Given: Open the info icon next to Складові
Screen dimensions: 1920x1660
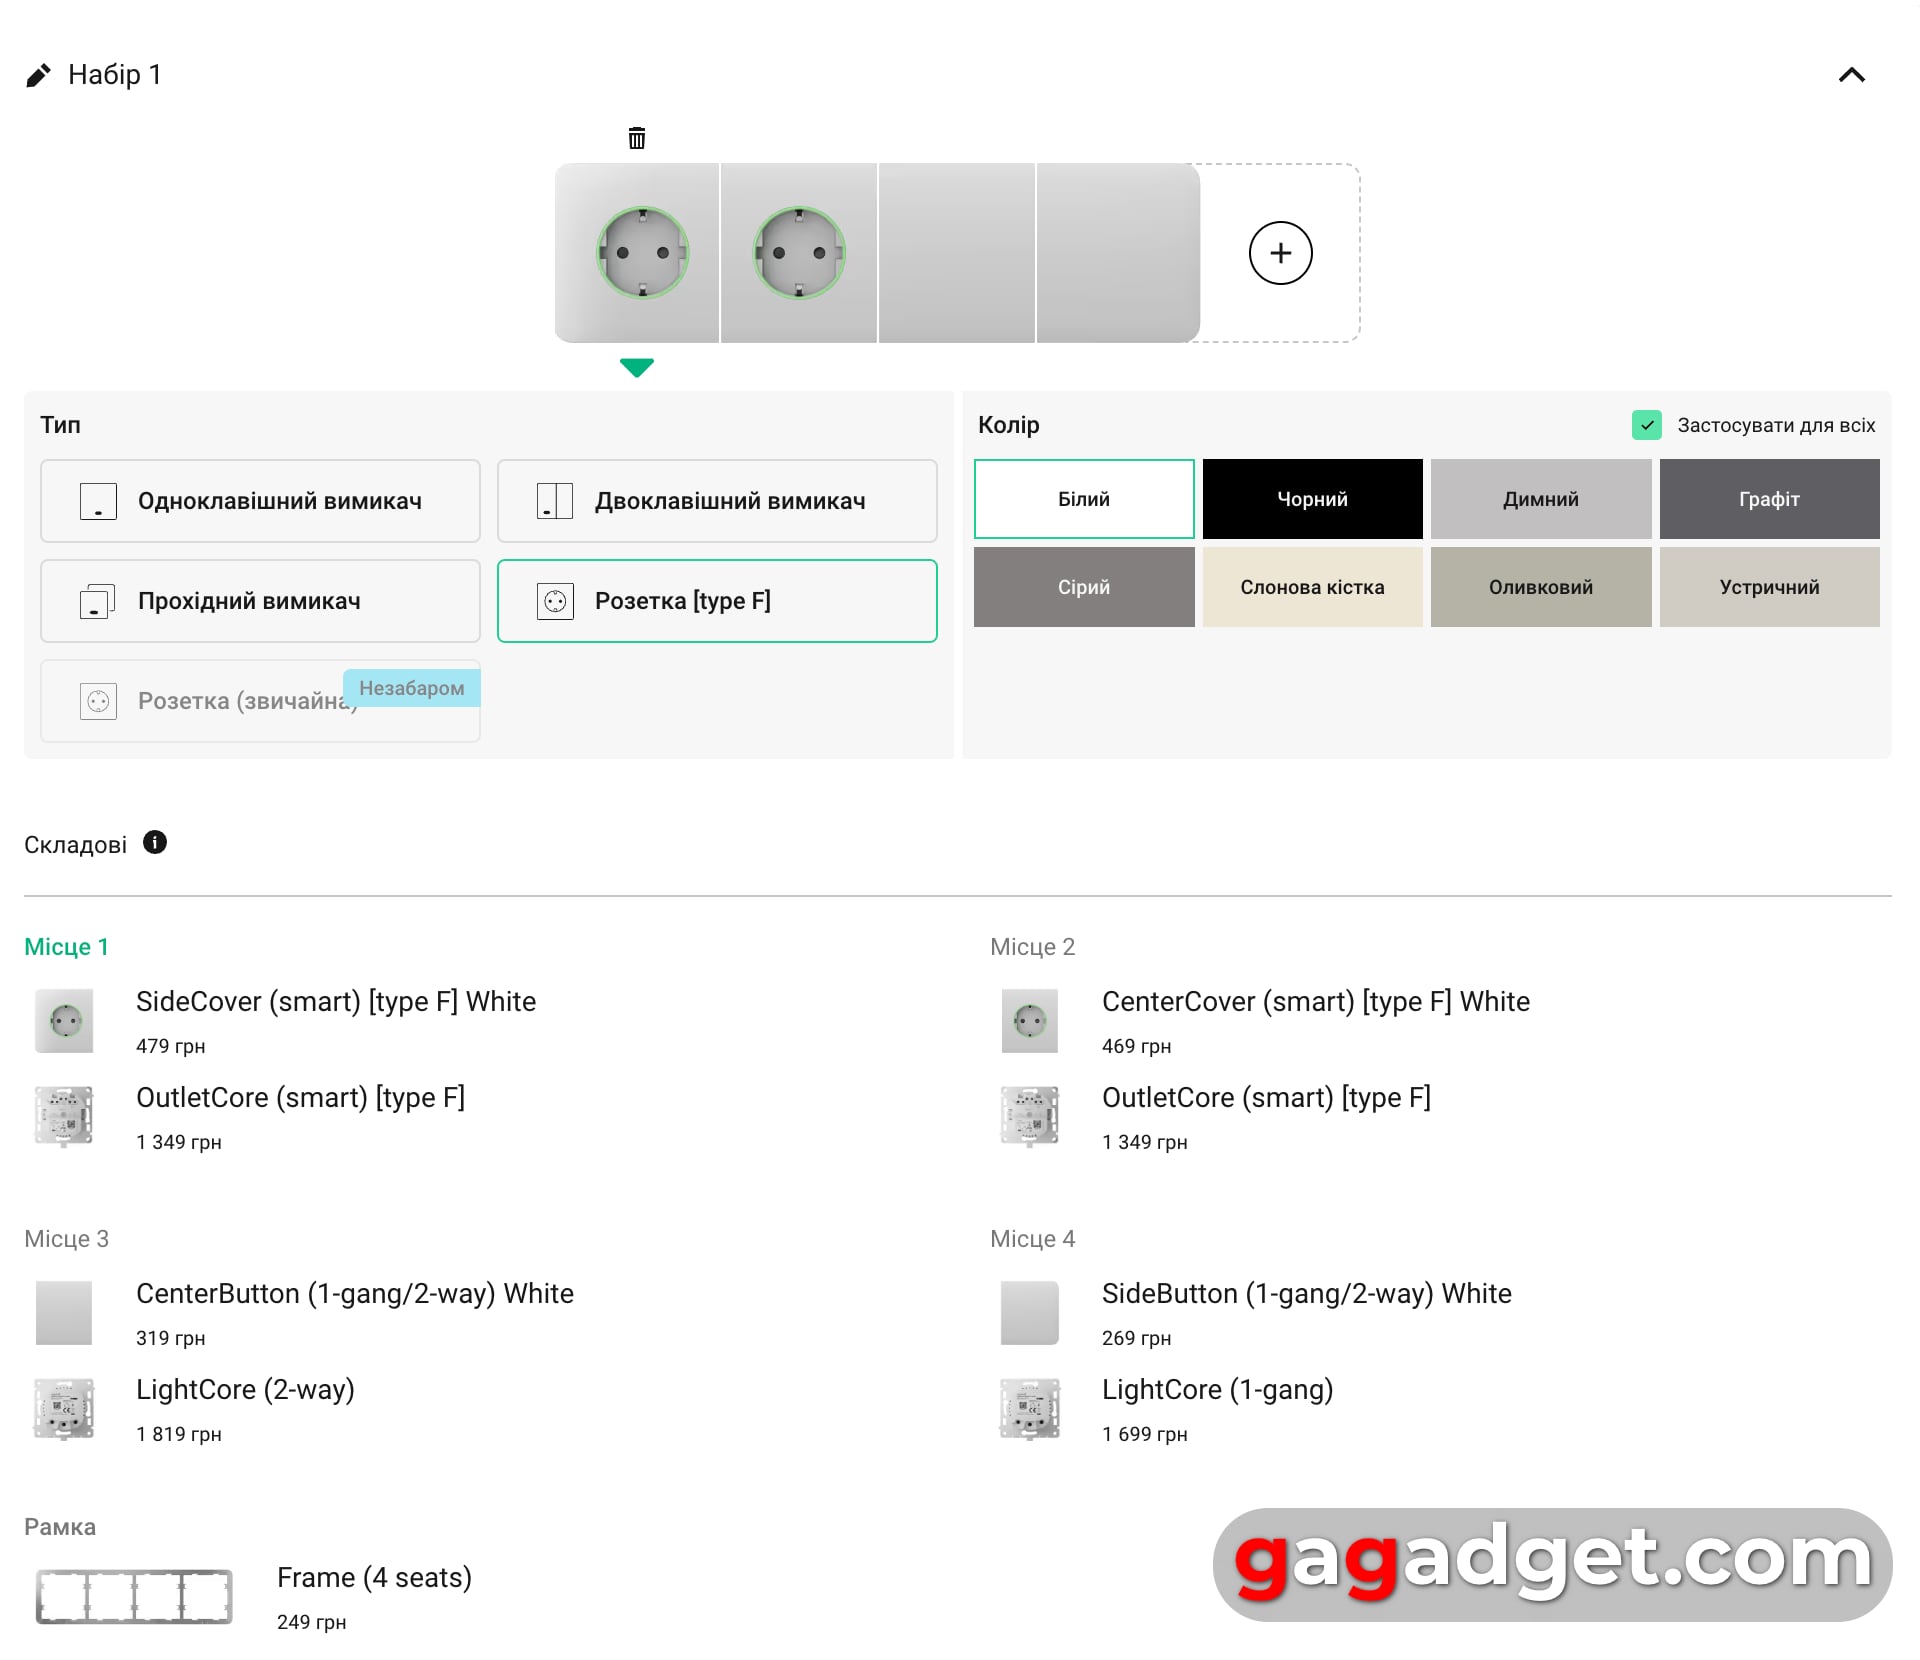Looking at the screenshot, I should pyautogui.click(x=155, y=842).
